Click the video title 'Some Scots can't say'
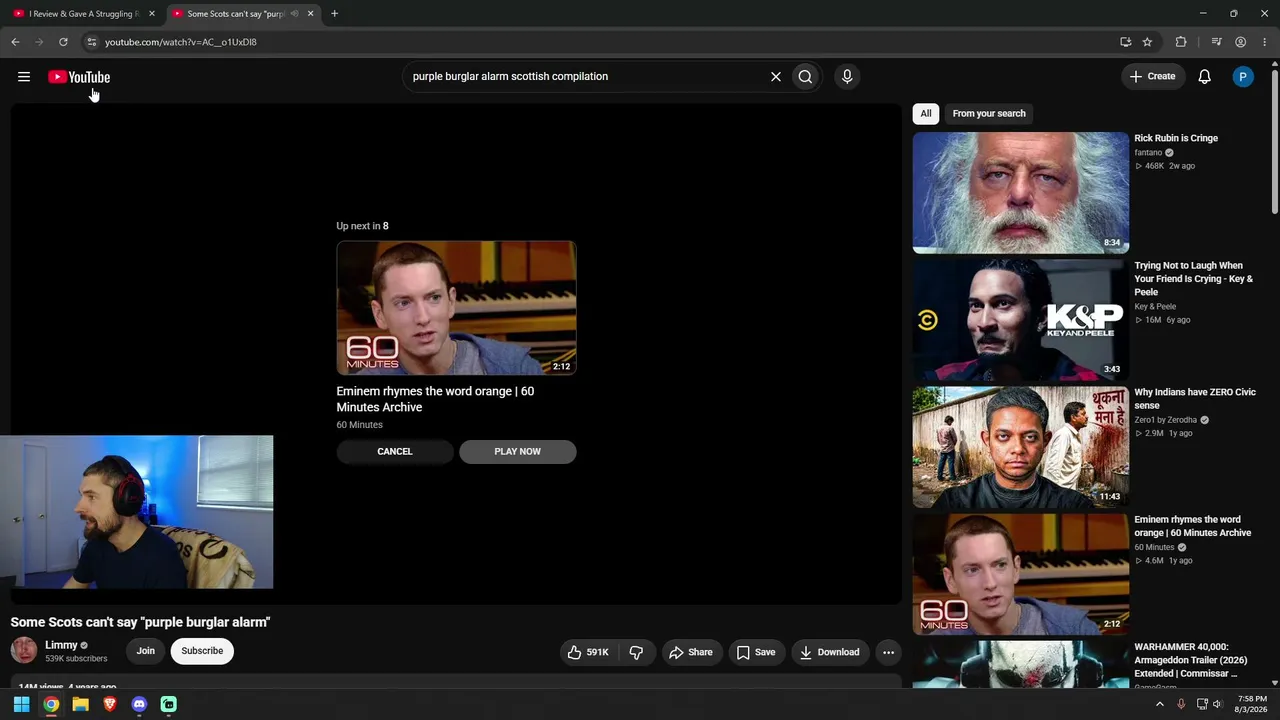Screen dimensions: 1280x720 pos(140,622)
